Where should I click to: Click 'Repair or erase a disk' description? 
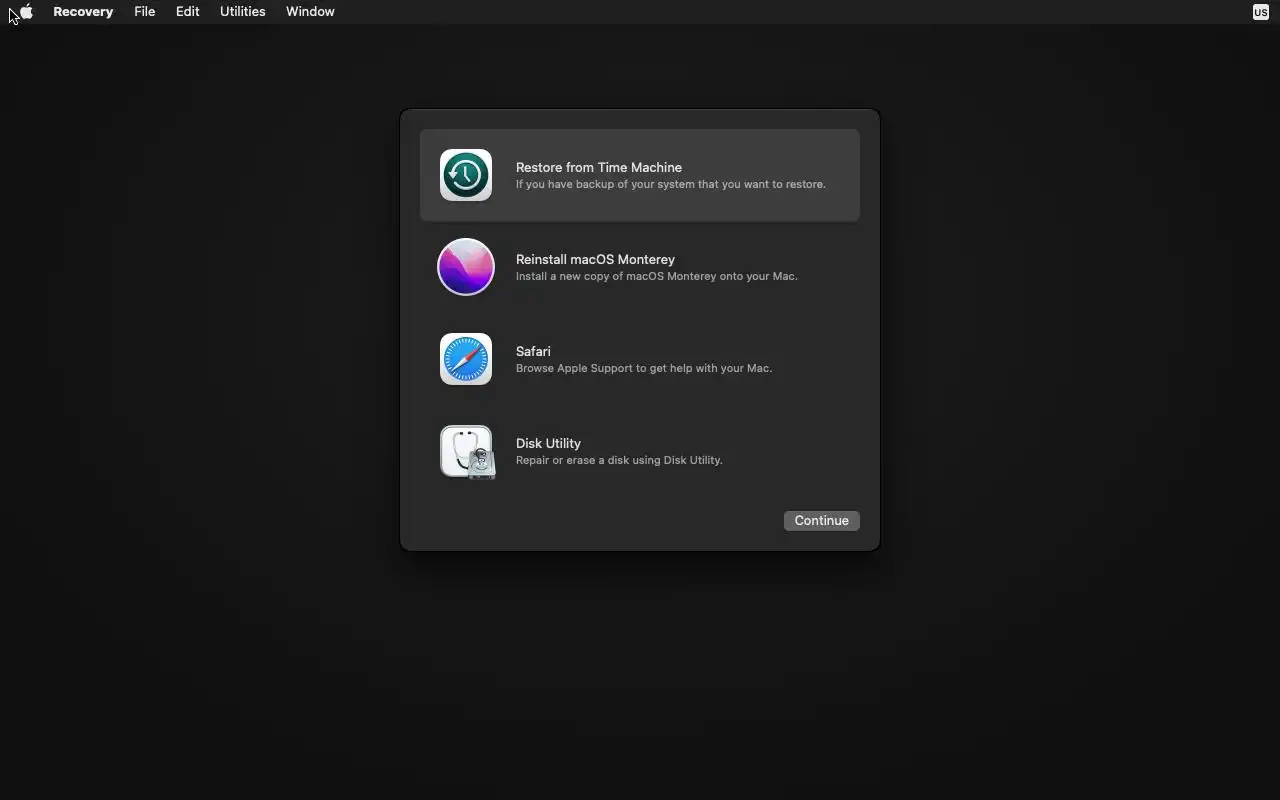click(x=619, y=460)
